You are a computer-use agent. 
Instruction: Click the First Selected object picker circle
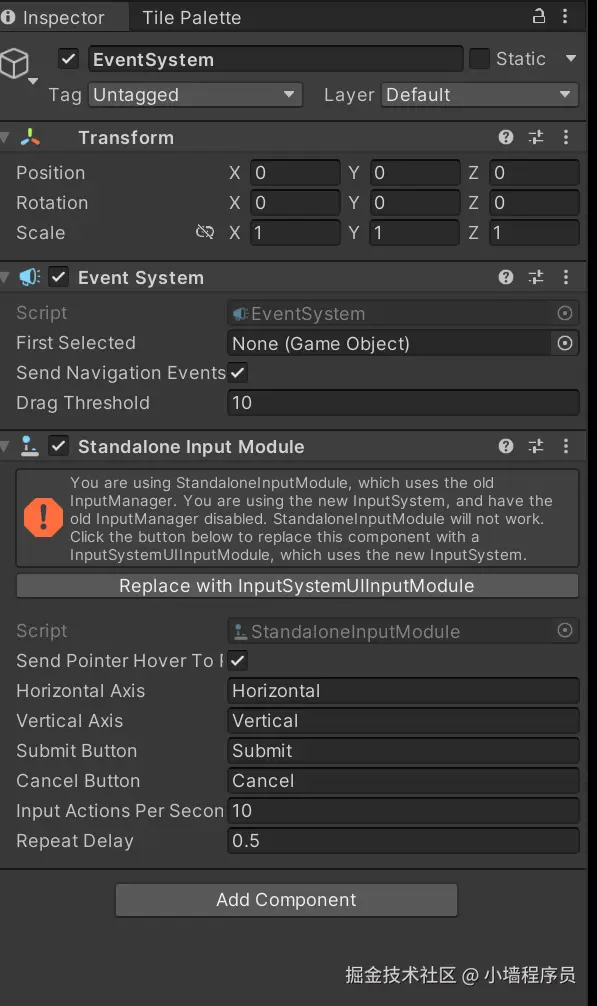[565, 343]
